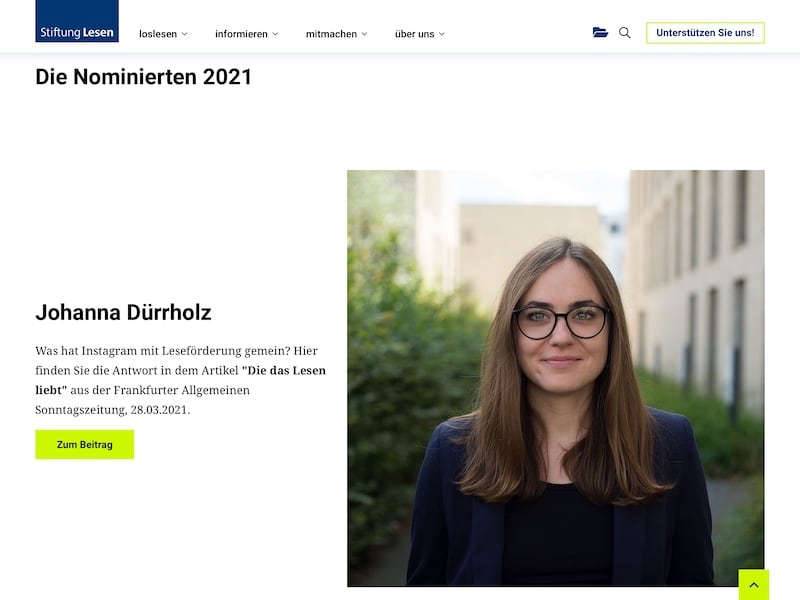The image size is (800, 600).
Task: Click the bold article title "Die das Lesen liebt"
Action: coord(284,370)
